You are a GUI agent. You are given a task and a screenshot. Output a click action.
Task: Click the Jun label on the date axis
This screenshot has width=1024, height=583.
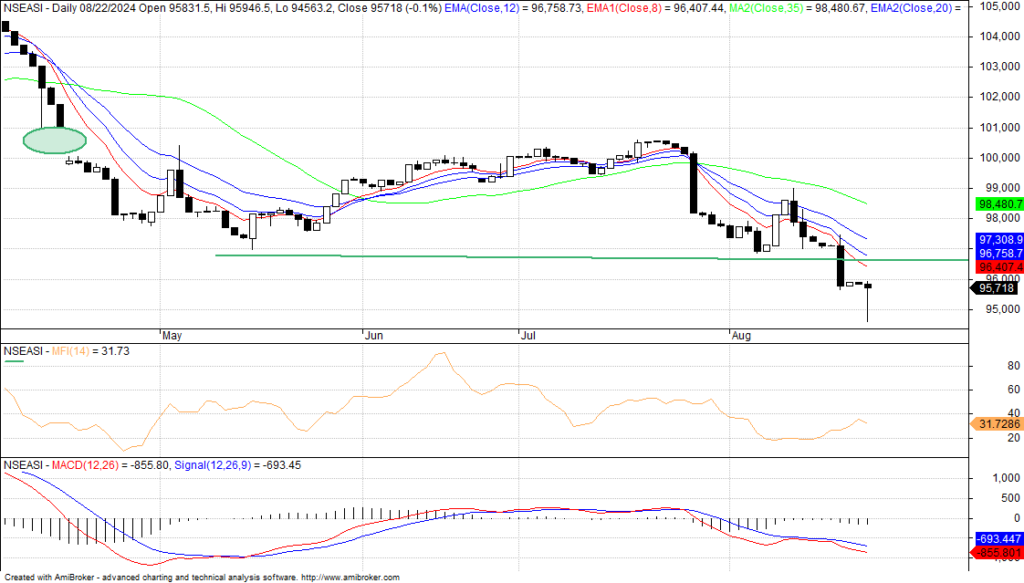[375, 336]
